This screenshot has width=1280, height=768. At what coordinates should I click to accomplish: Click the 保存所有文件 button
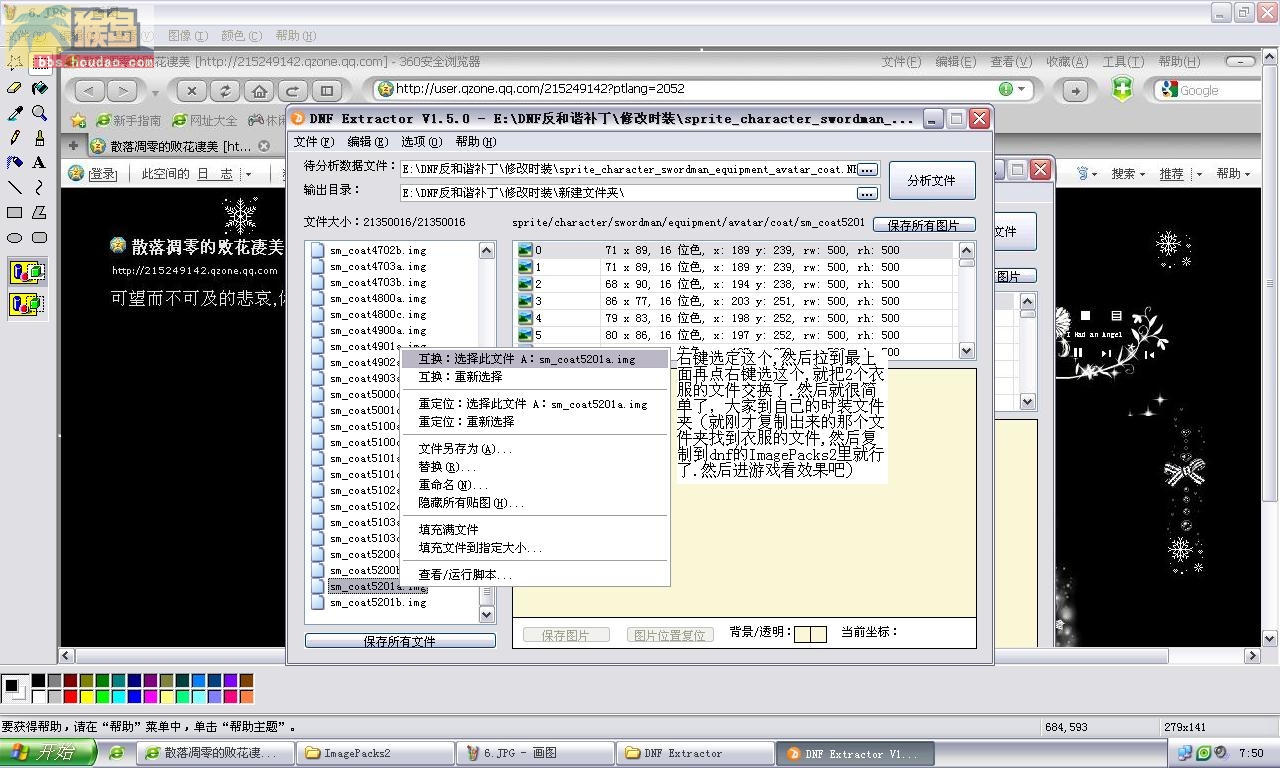[400, 641]
